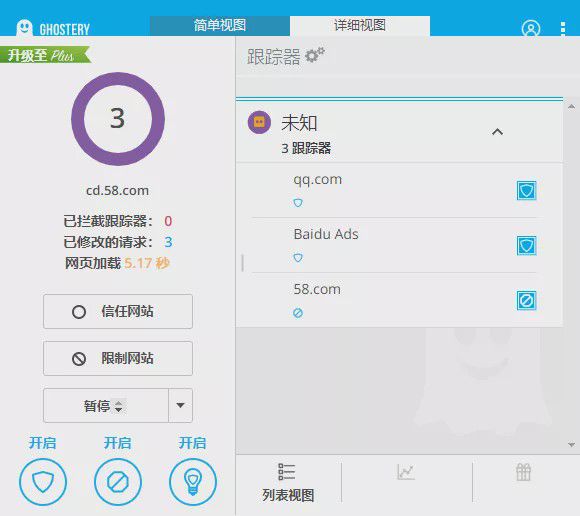Open the user account icon
This screenshot has width=580, height=516.
click(x=531, y=28)
